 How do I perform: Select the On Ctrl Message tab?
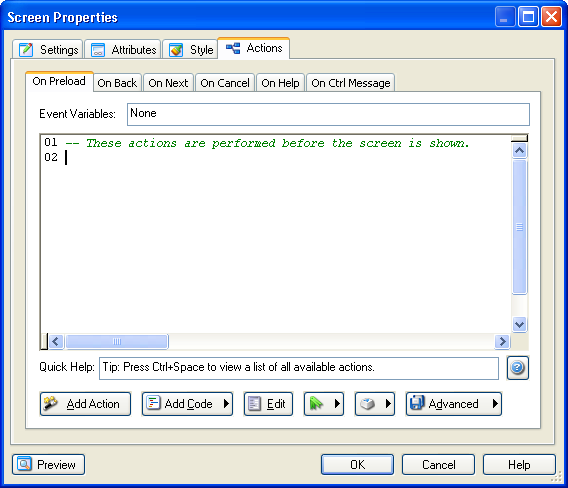tap(351, 83)
